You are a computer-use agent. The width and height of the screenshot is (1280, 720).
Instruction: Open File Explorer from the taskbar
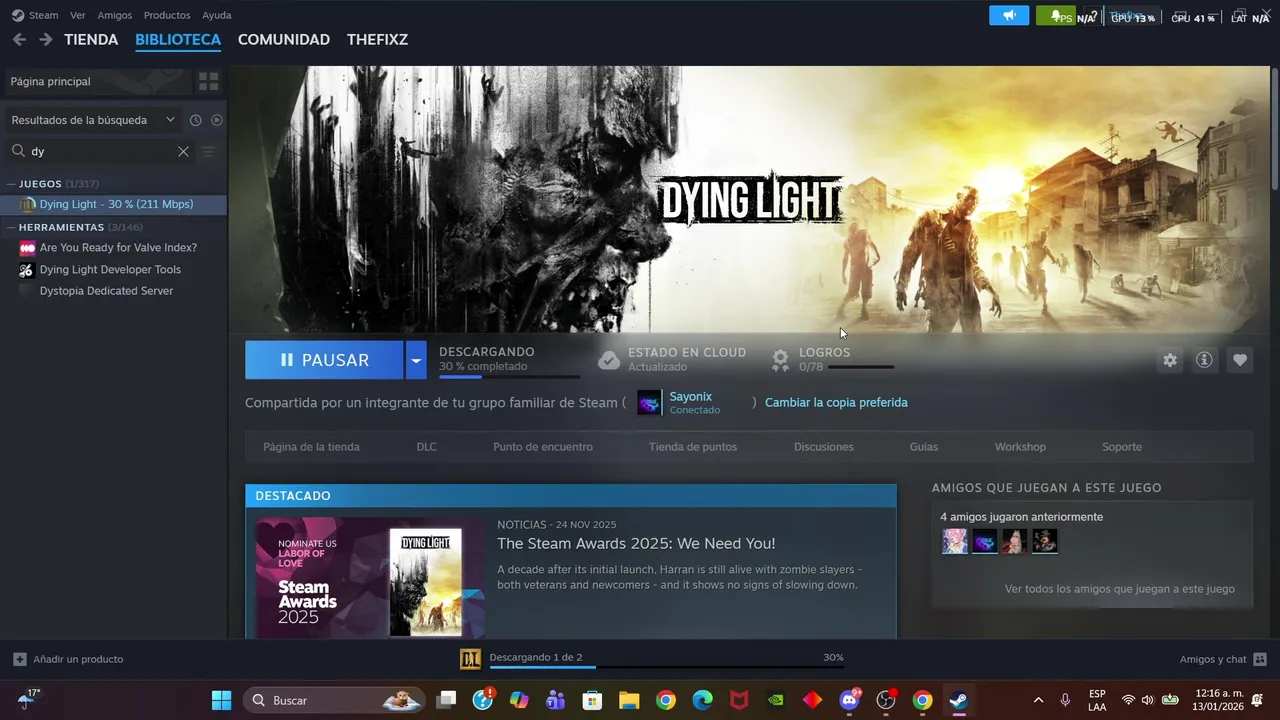629,700
